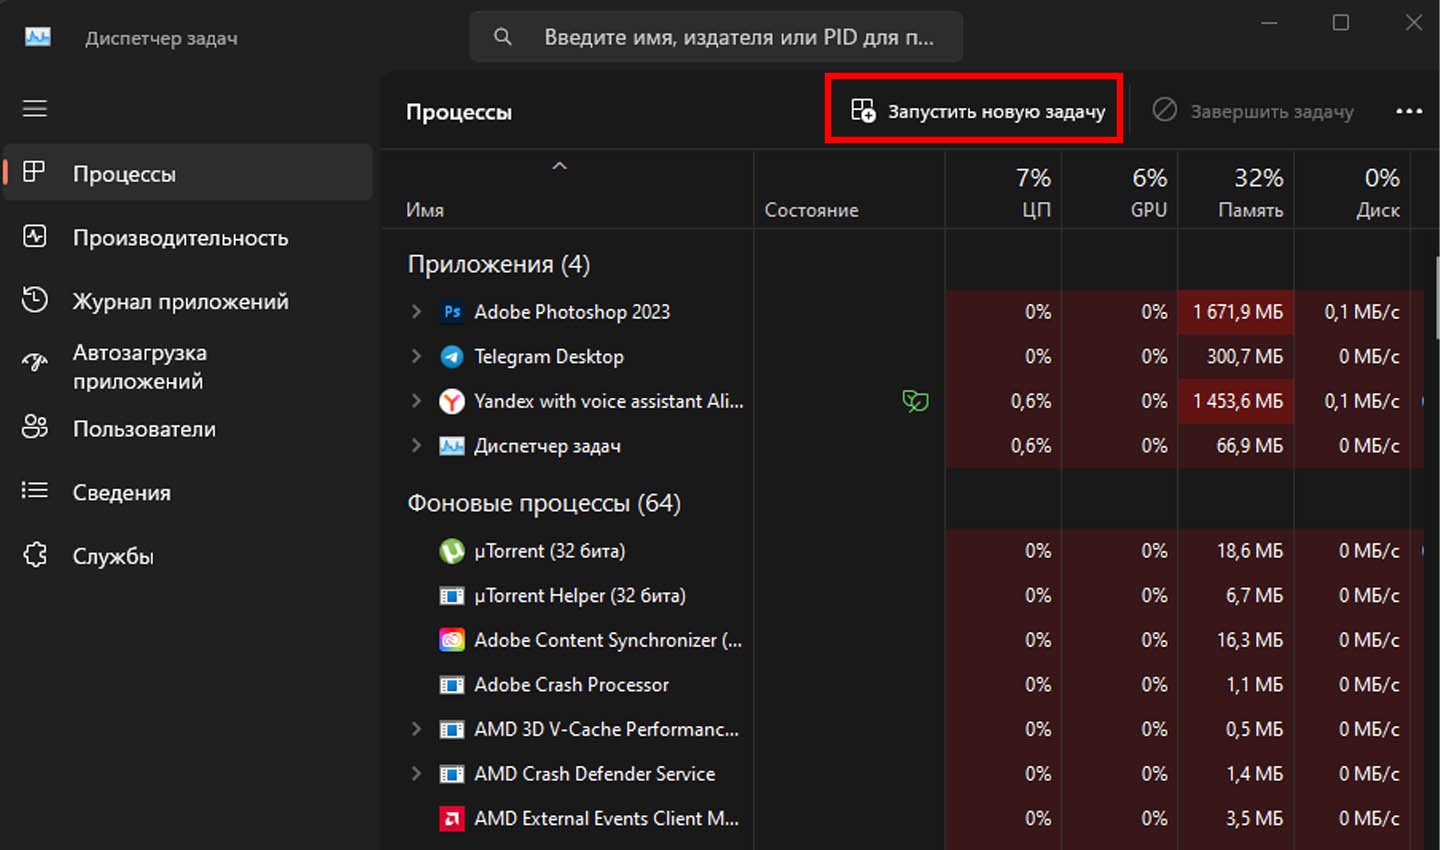1440x850 pixels.
Task: Click the 18,6 МБ memory cell
Action: pos(1236,551)
